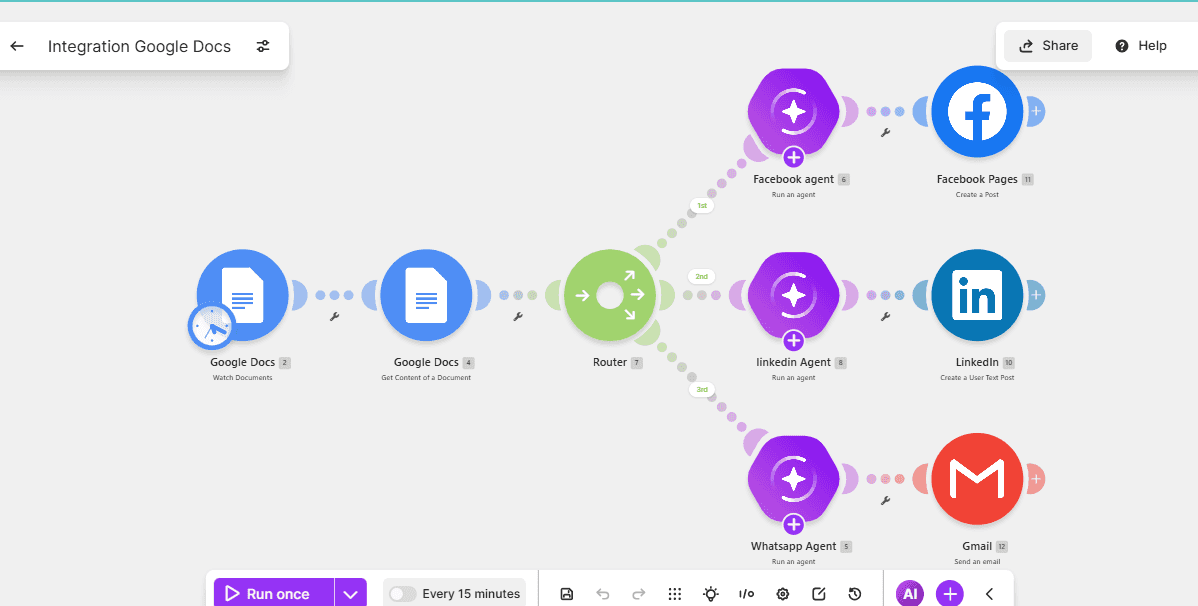The width and height of the screenshot is (1198, 606).
Task: Click the Whatsapp Agent name label
Action: click(793, 546)
